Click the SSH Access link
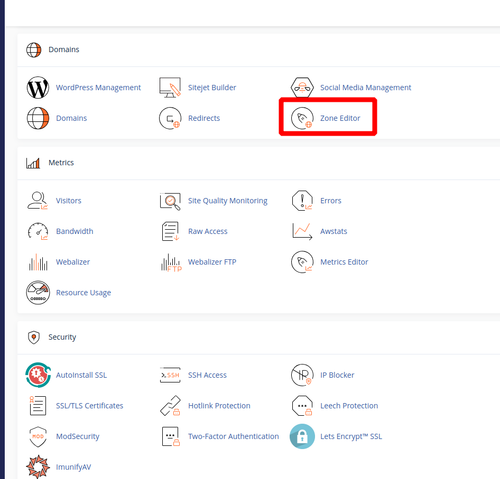 click(207, 375)
